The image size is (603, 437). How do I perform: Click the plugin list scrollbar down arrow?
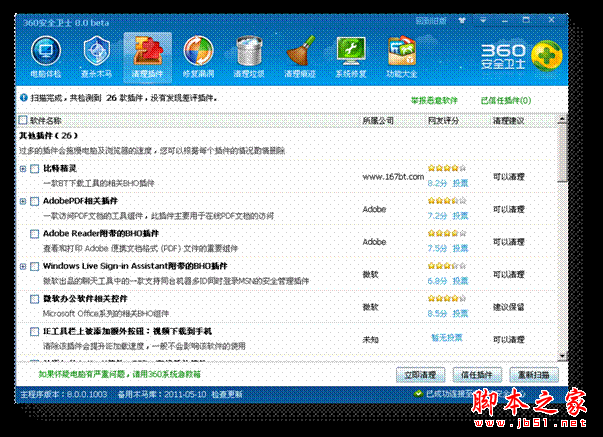[x=562, y=356]
